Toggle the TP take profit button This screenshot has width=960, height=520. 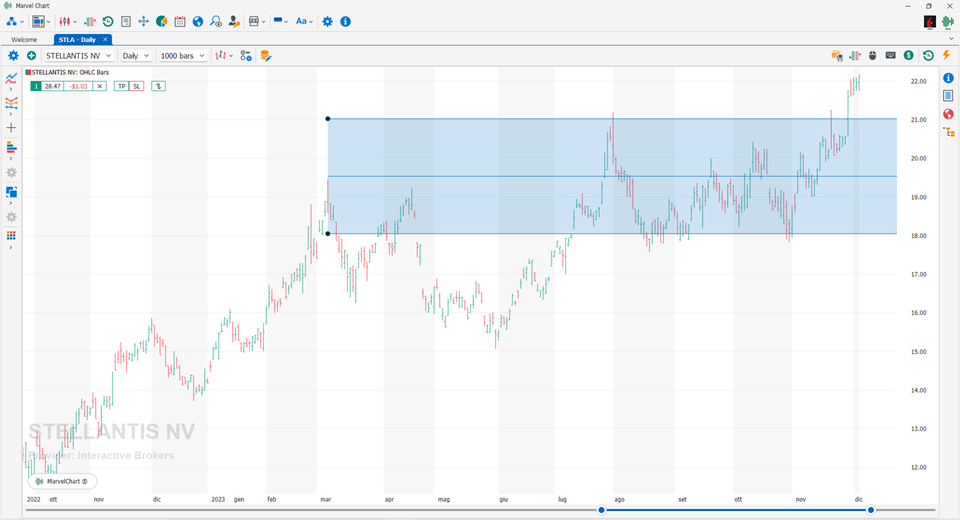point(121,86)
